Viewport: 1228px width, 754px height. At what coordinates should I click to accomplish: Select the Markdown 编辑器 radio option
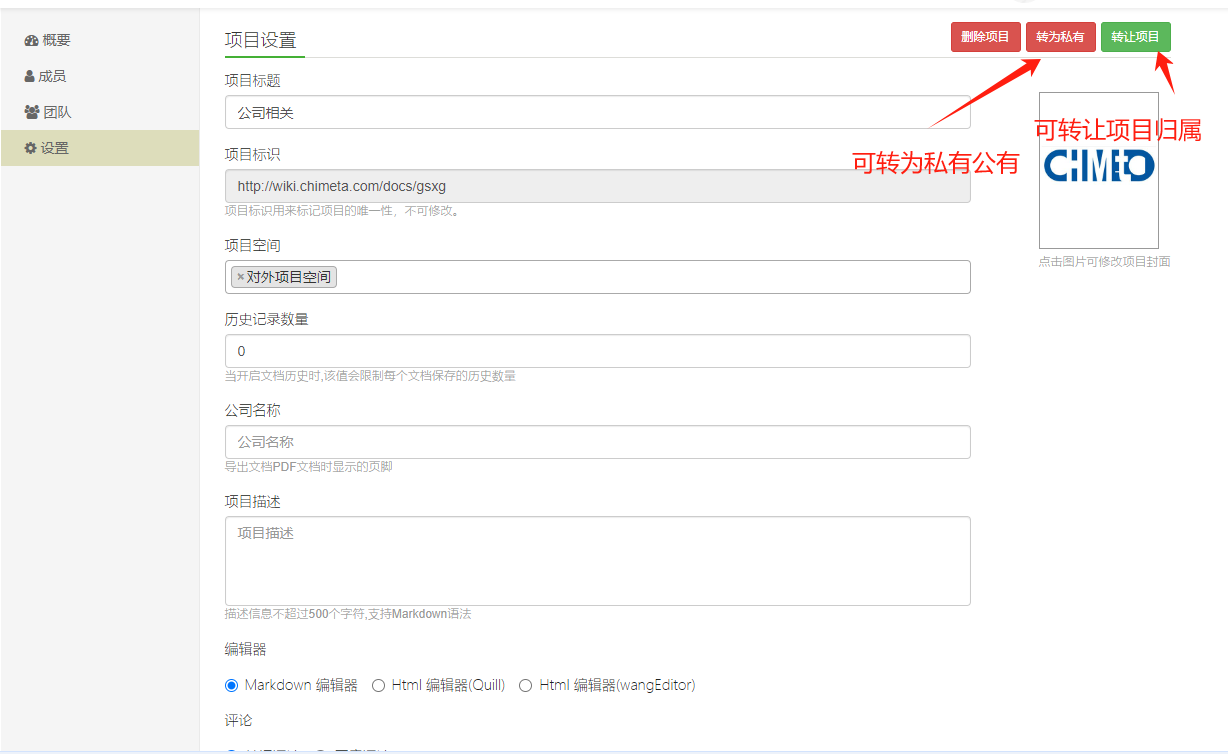tap(232, 685)
